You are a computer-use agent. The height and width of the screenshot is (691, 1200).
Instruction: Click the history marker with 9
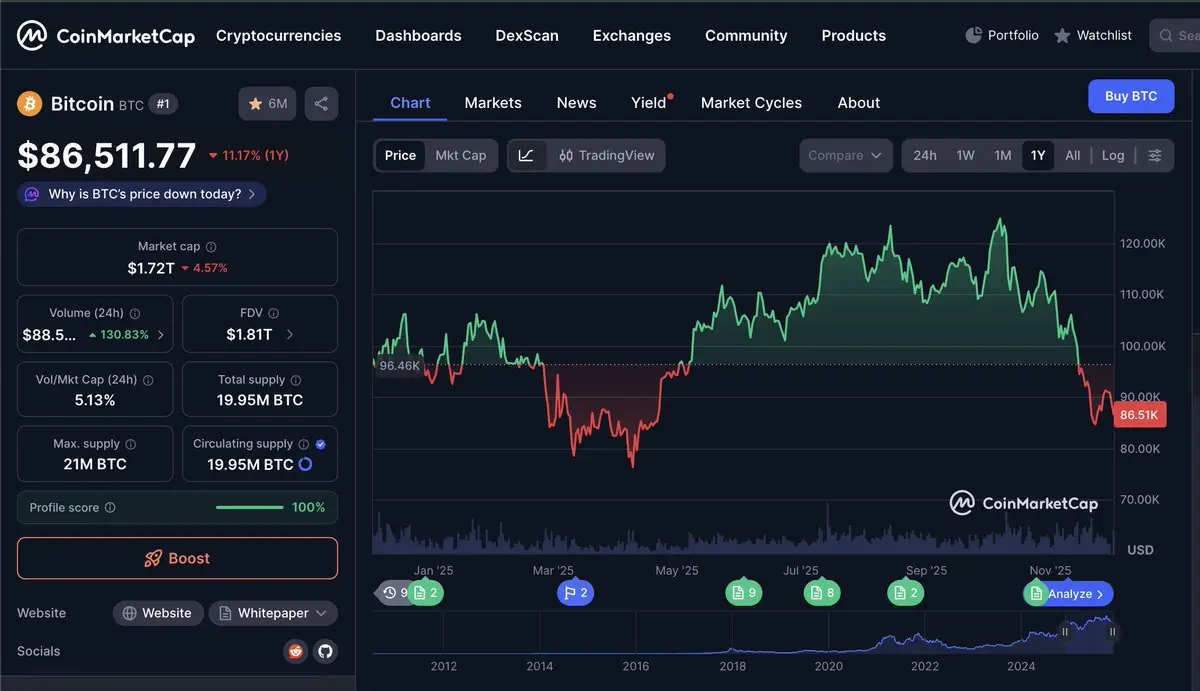pos(394,593)
